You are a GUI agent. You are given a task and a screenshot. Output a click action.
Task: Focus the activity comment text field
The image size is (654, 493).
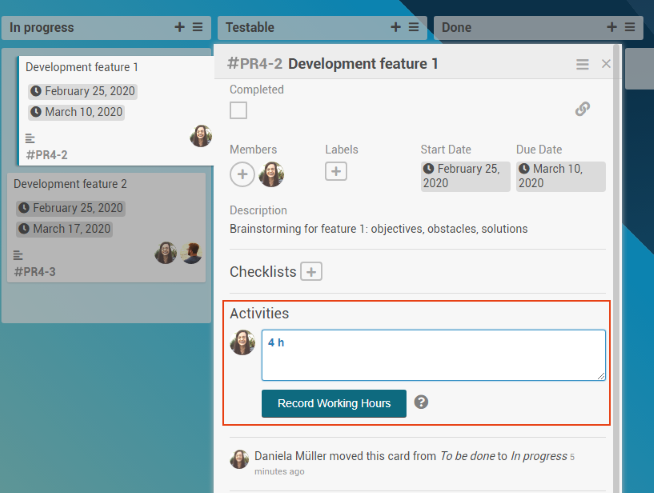click(433, 355)
